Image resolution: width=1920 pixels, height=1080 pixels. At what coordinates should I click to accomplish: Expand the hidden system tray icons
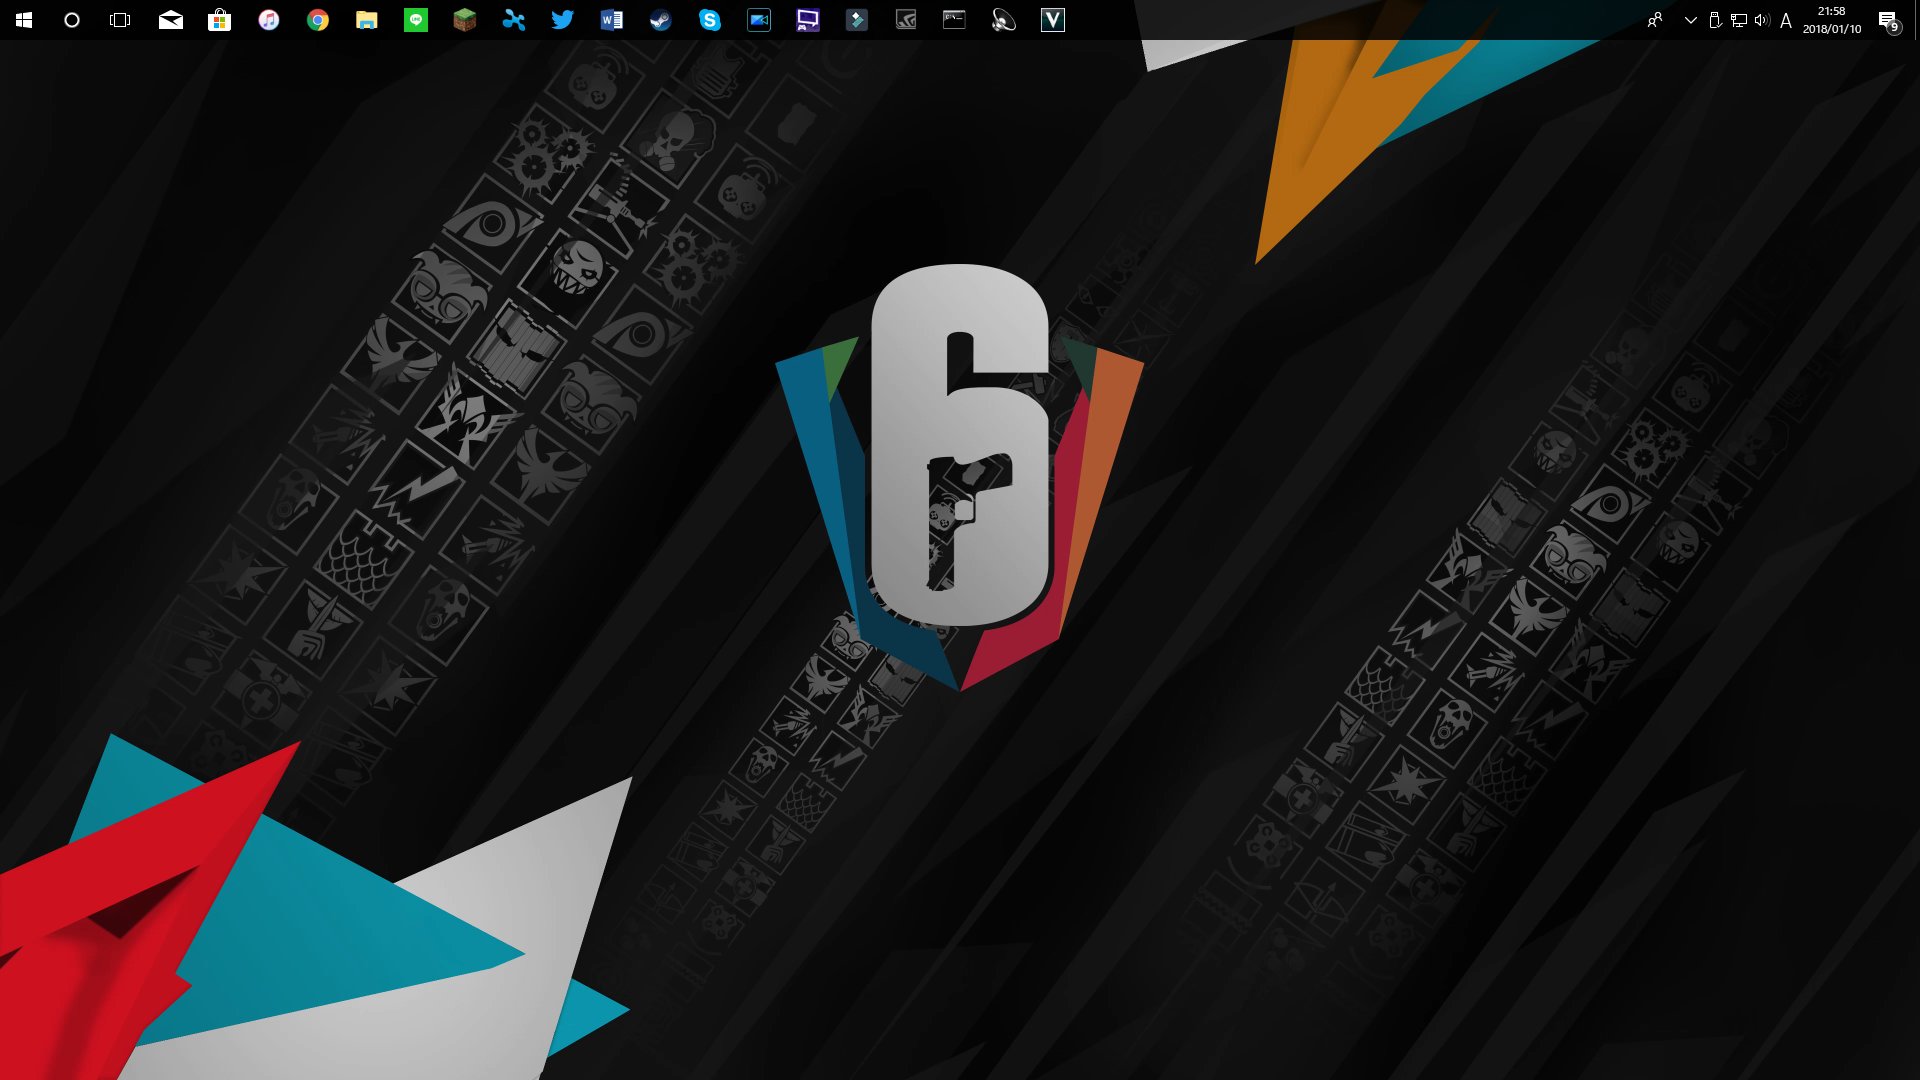point(1691,20)
